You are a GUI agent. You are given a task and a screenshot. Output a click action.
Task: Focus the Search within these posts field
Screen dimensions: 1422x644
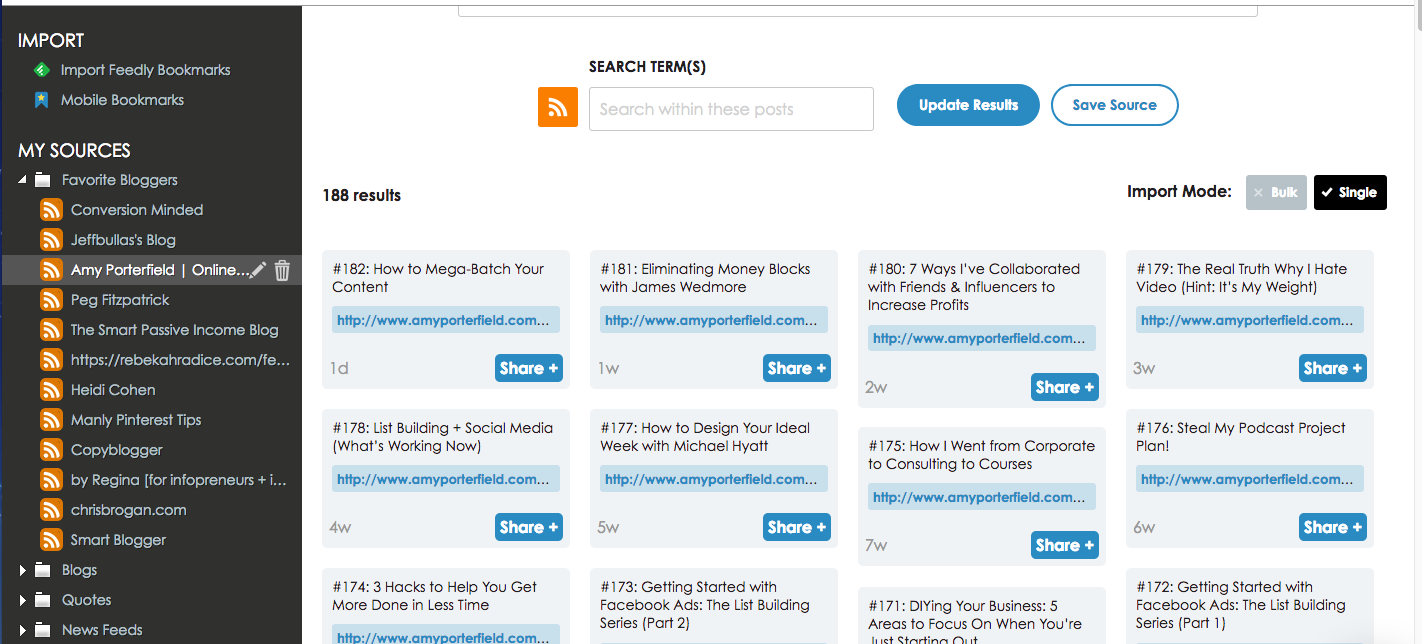[x=731, y=109]
